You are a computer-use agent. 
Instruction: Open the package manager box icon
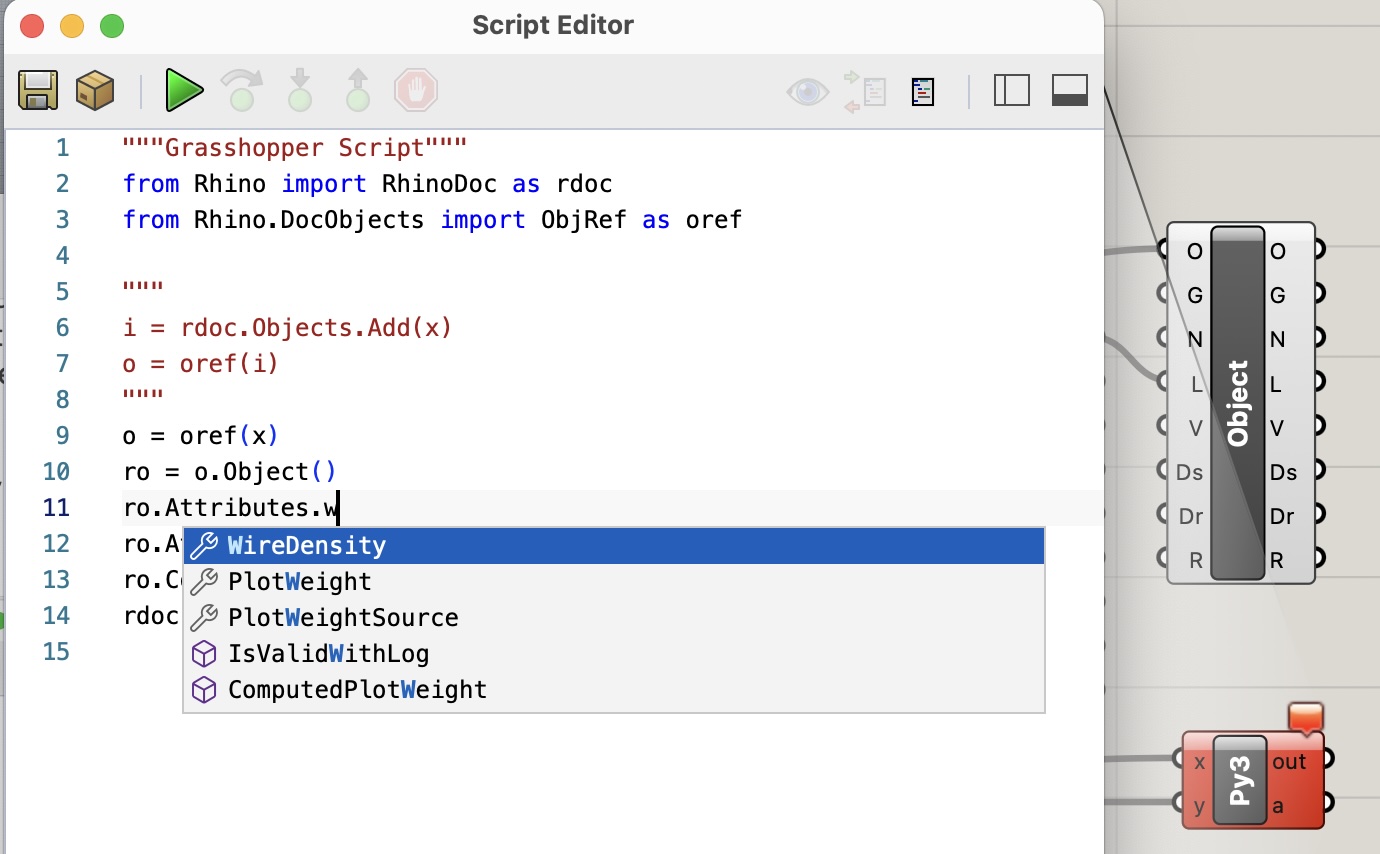95,91
